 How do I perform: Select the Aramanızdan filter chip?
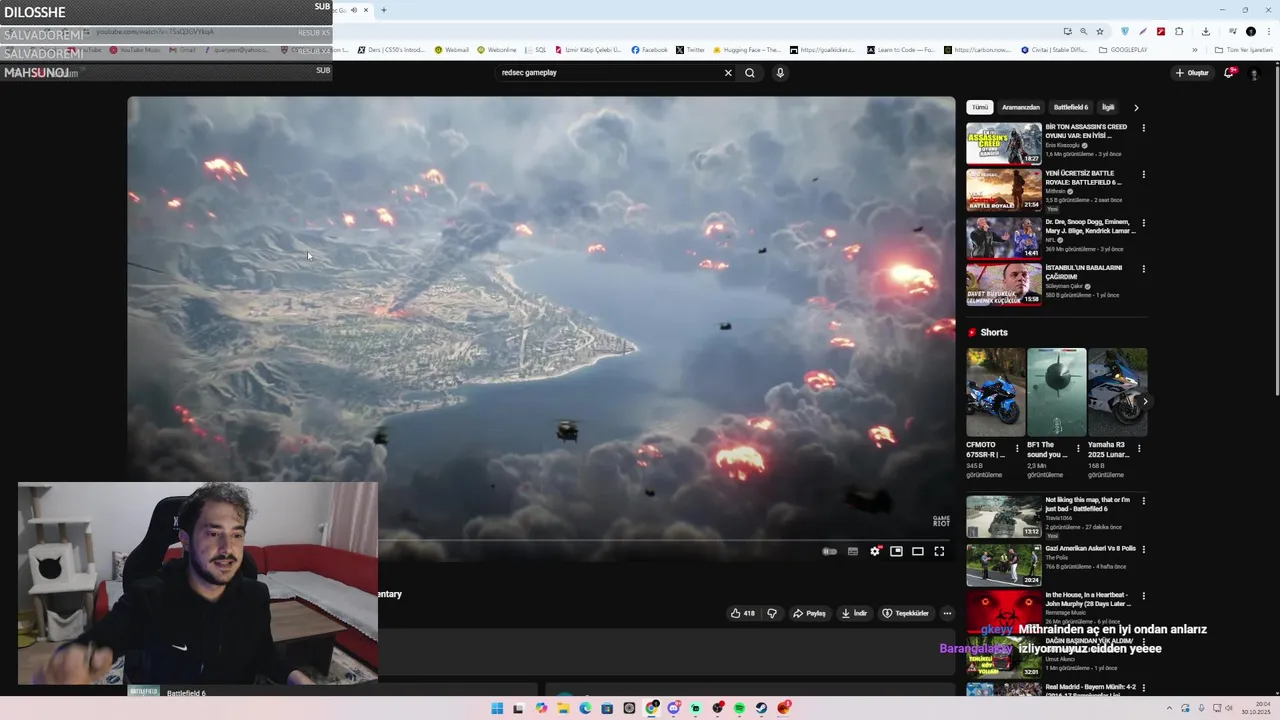tap(1021, 107)
